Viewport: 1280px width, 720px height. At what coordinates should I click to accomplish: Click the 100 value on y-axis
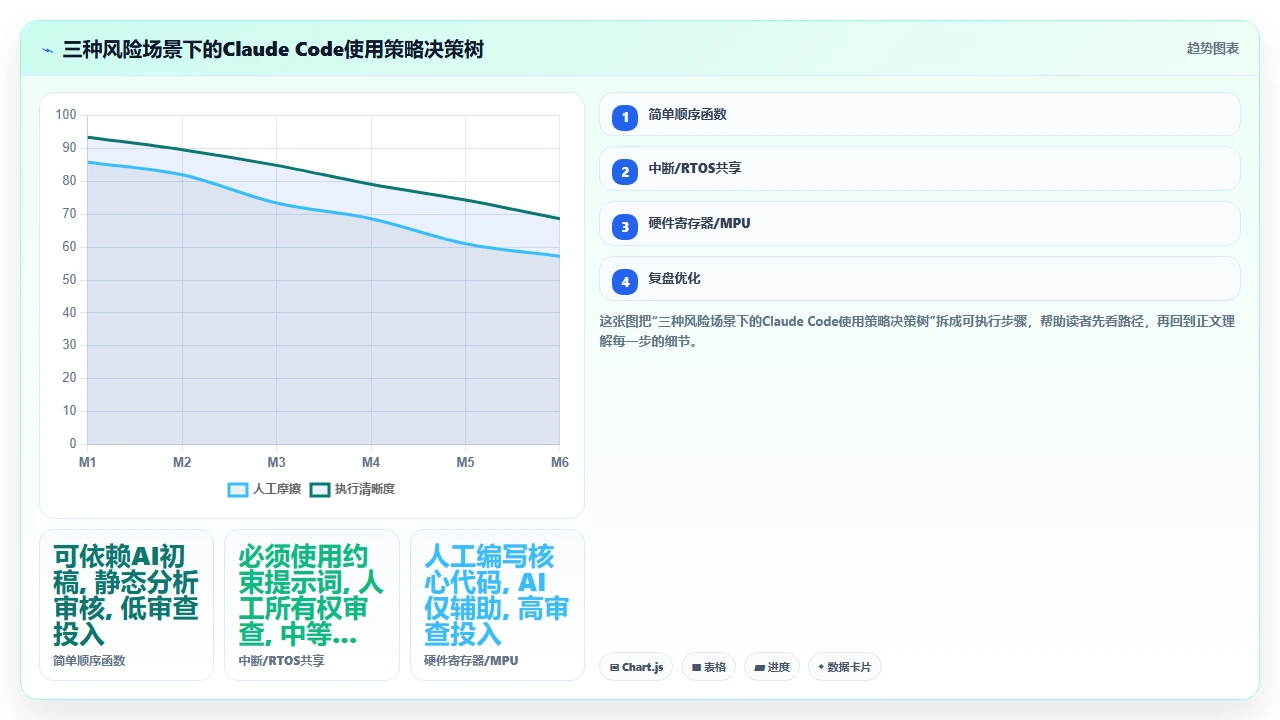click(x=66, y=115)
